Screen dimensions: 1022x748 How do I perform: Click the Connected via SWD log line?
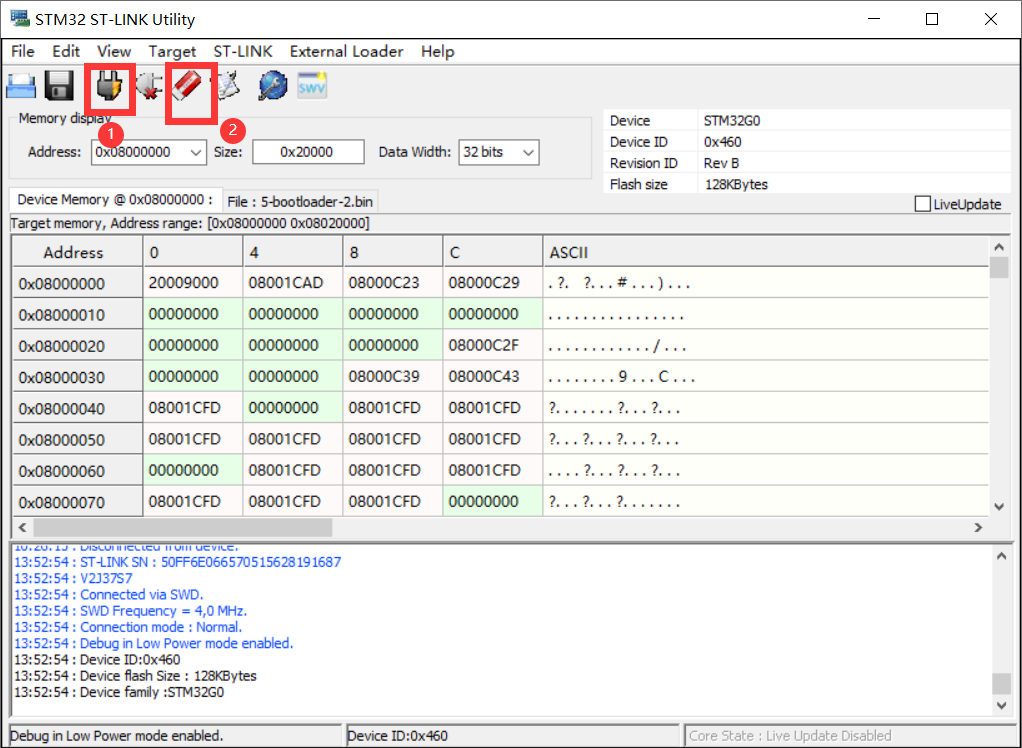click(x=109, y=594)
